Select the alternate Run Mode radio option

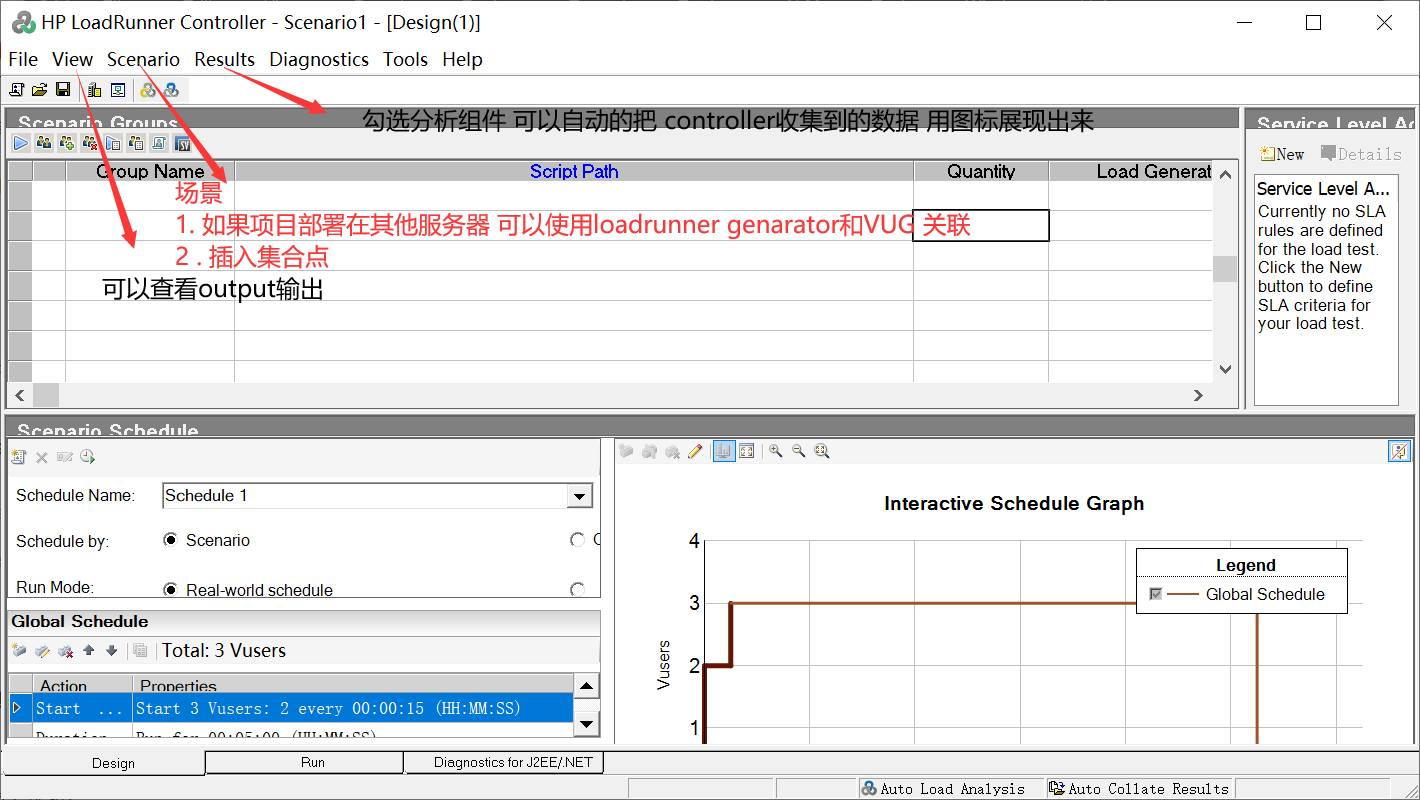577,590
